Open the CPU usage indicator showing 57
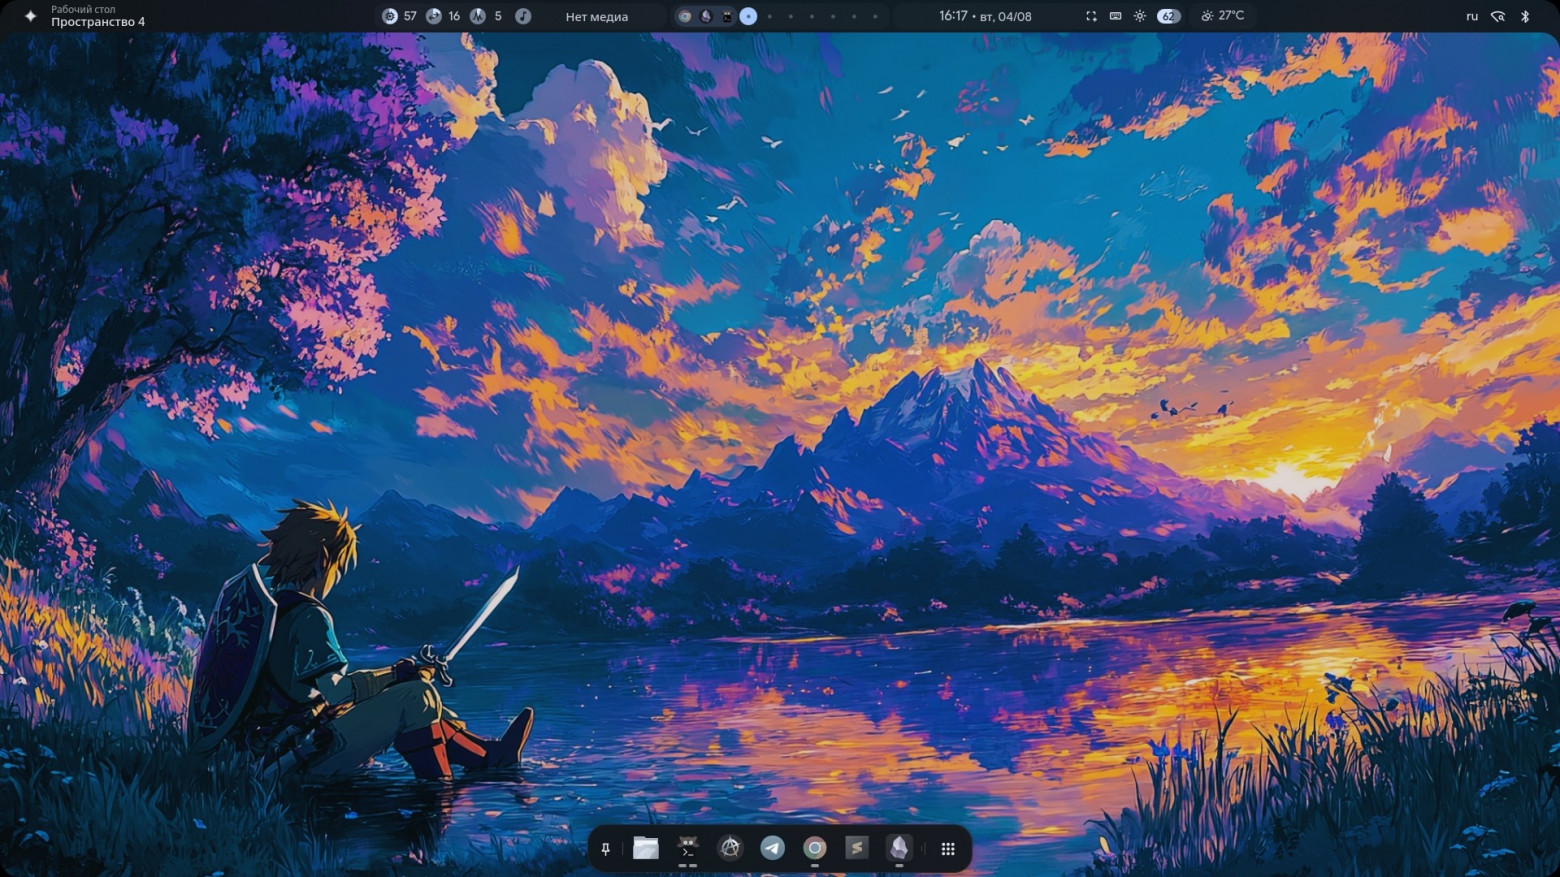Image resolution: width=1560 pixels, height=877 pixels. pyautogui.click(x=399, y=16)
